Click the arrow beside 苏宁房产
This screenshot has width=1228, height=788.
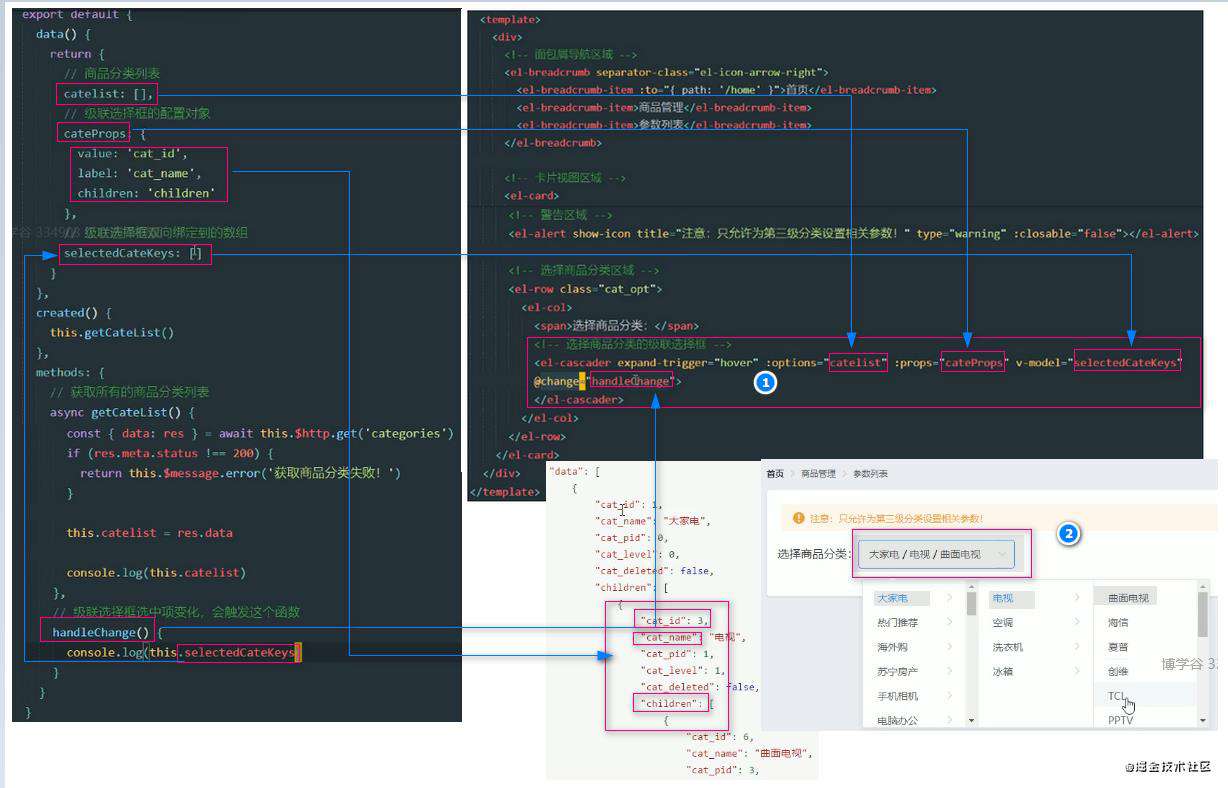(x=948, y=672)
